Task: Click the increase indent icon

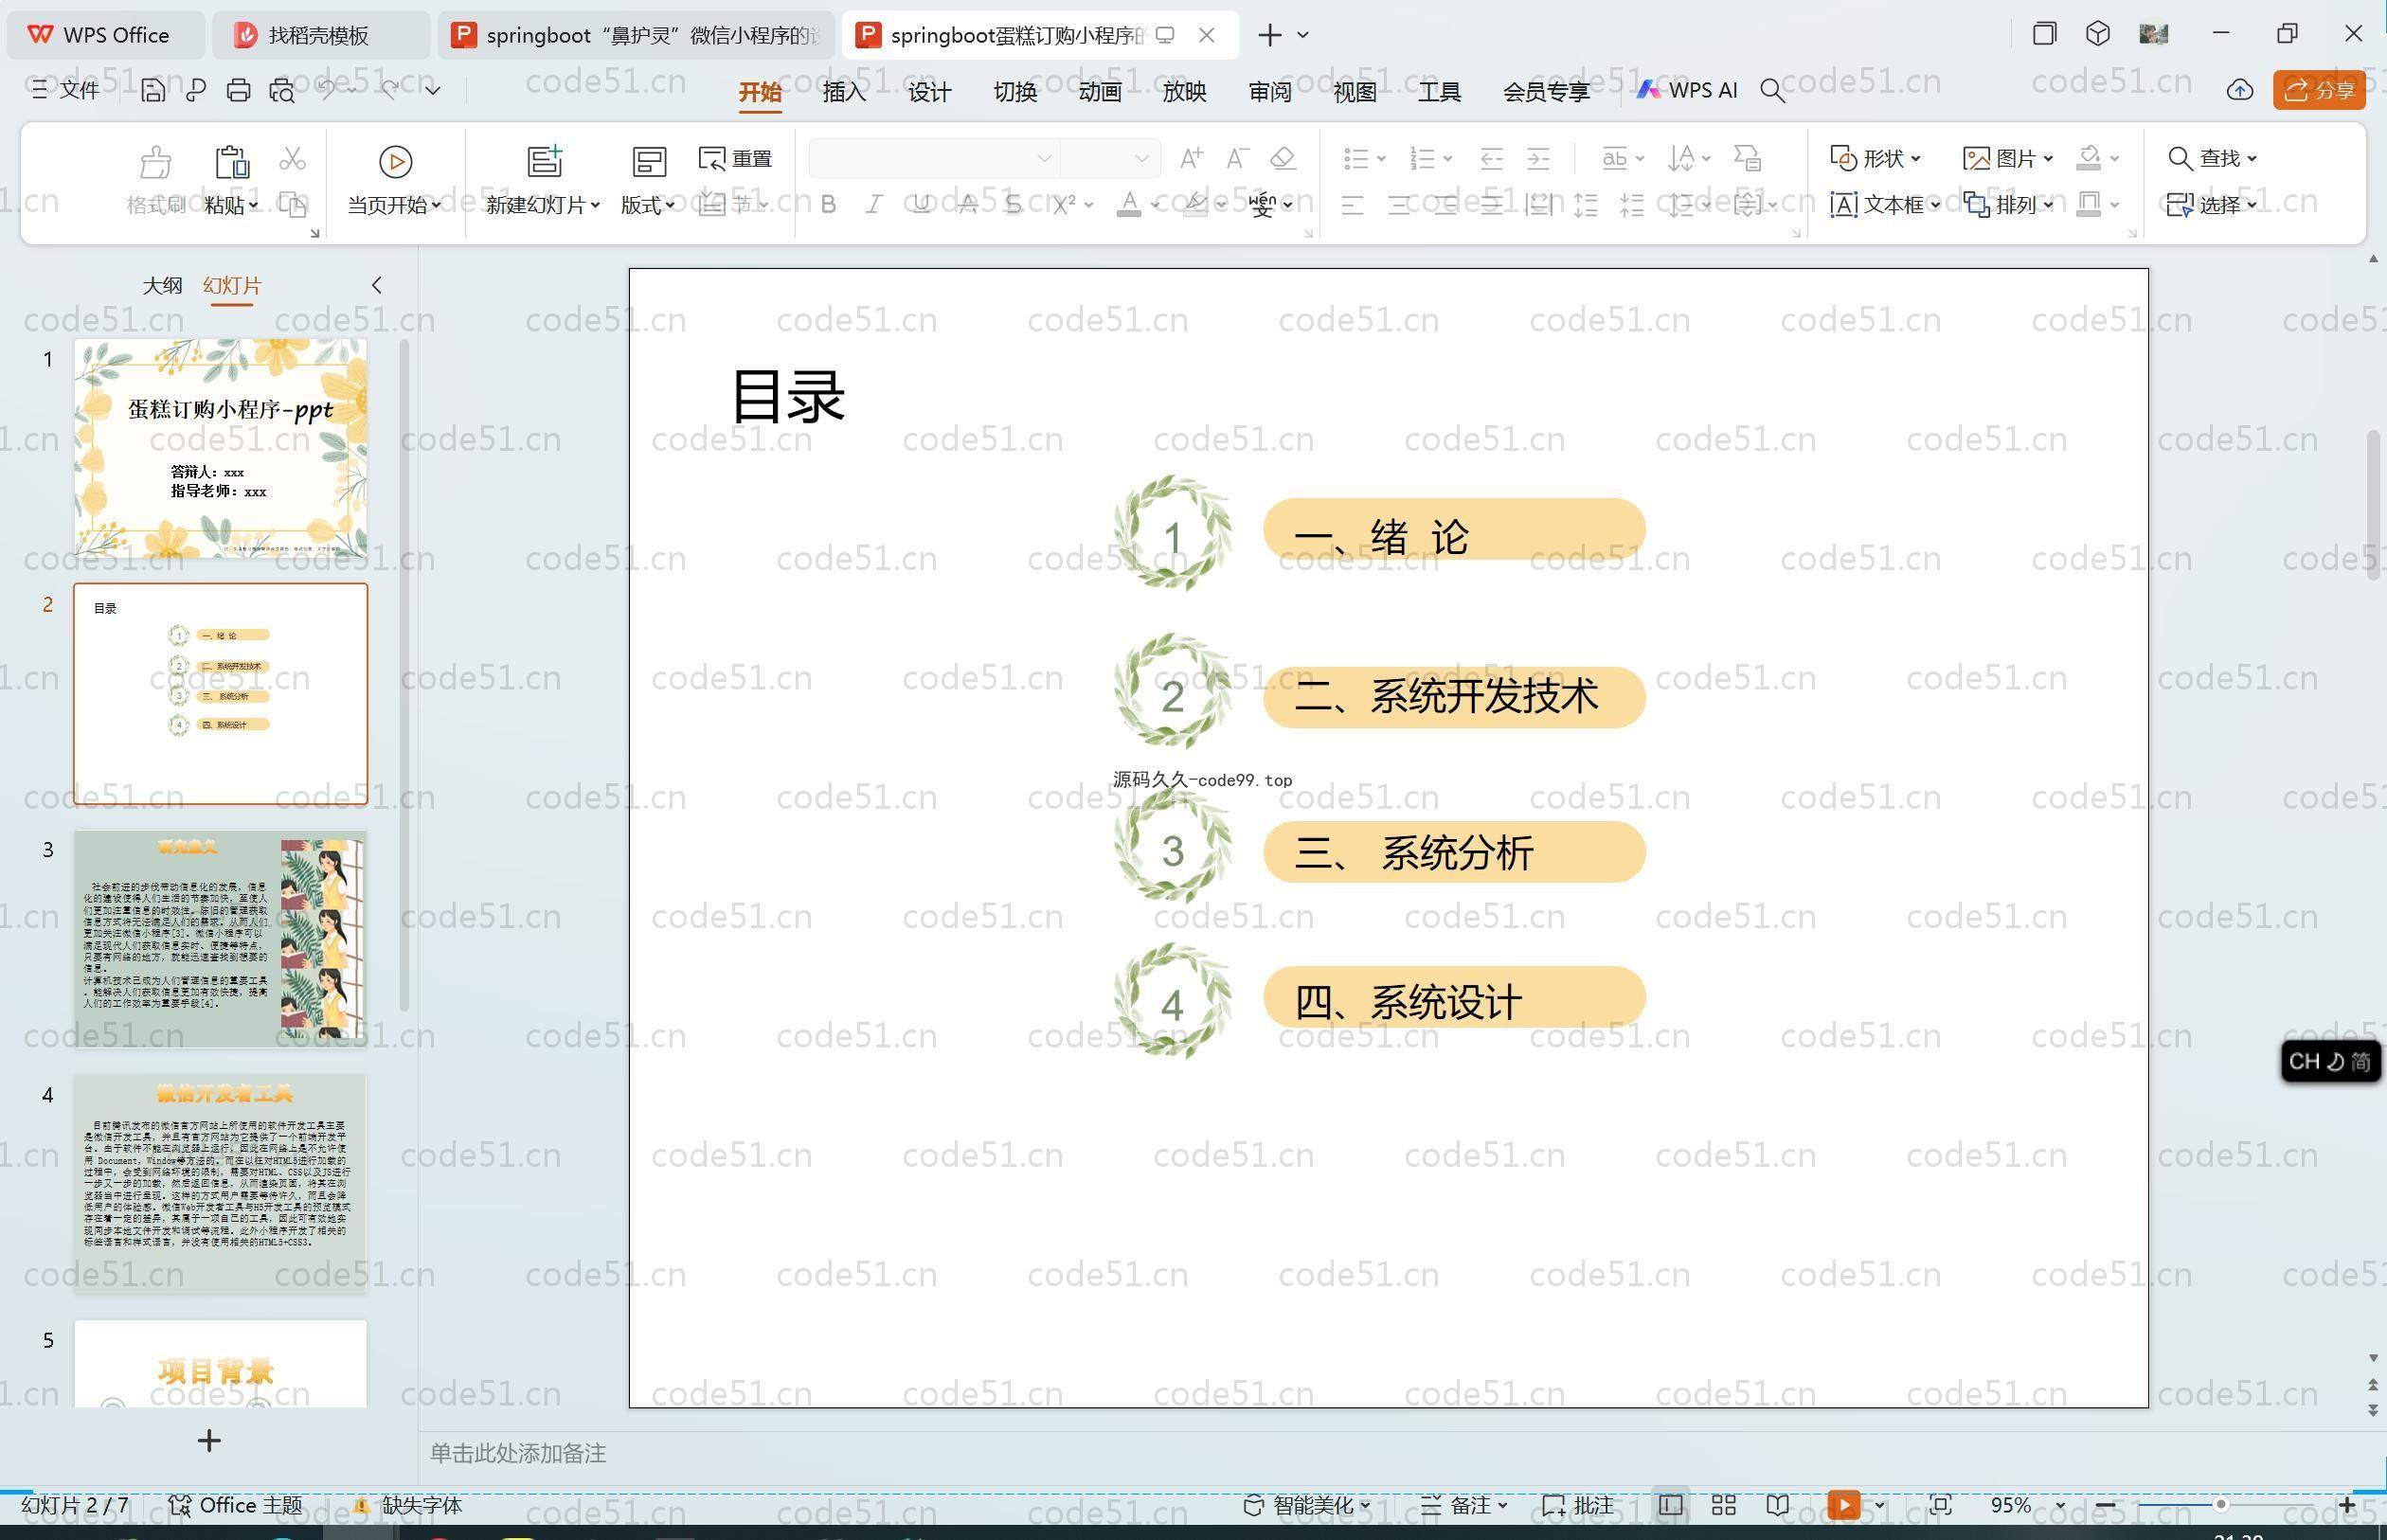Action: pos(1538,158)
